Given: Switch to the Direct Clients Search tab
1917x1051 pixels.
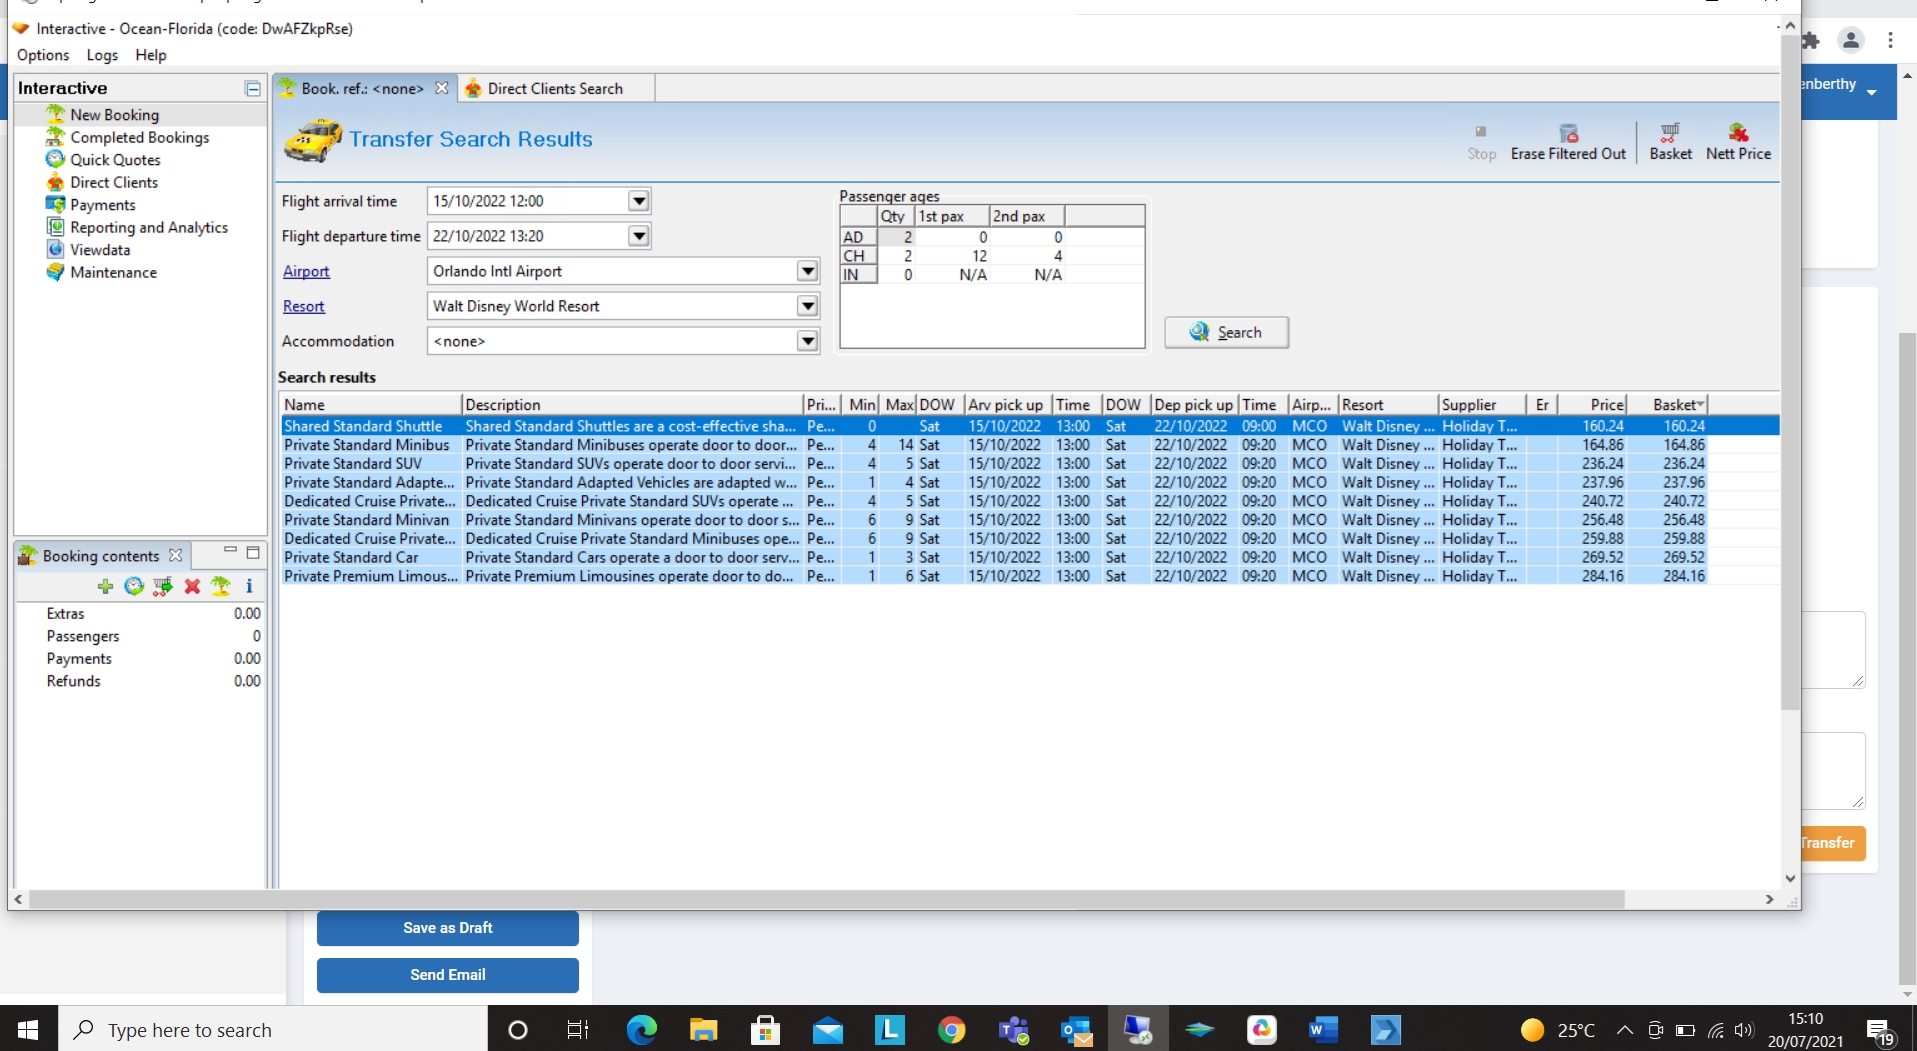Looking at the screenshot, I should coord(555,88).
